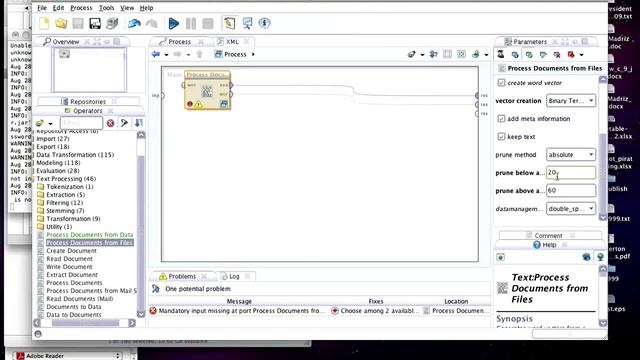Open the File menu
Viewport: 640px width, 360px height.
[42, 8]
